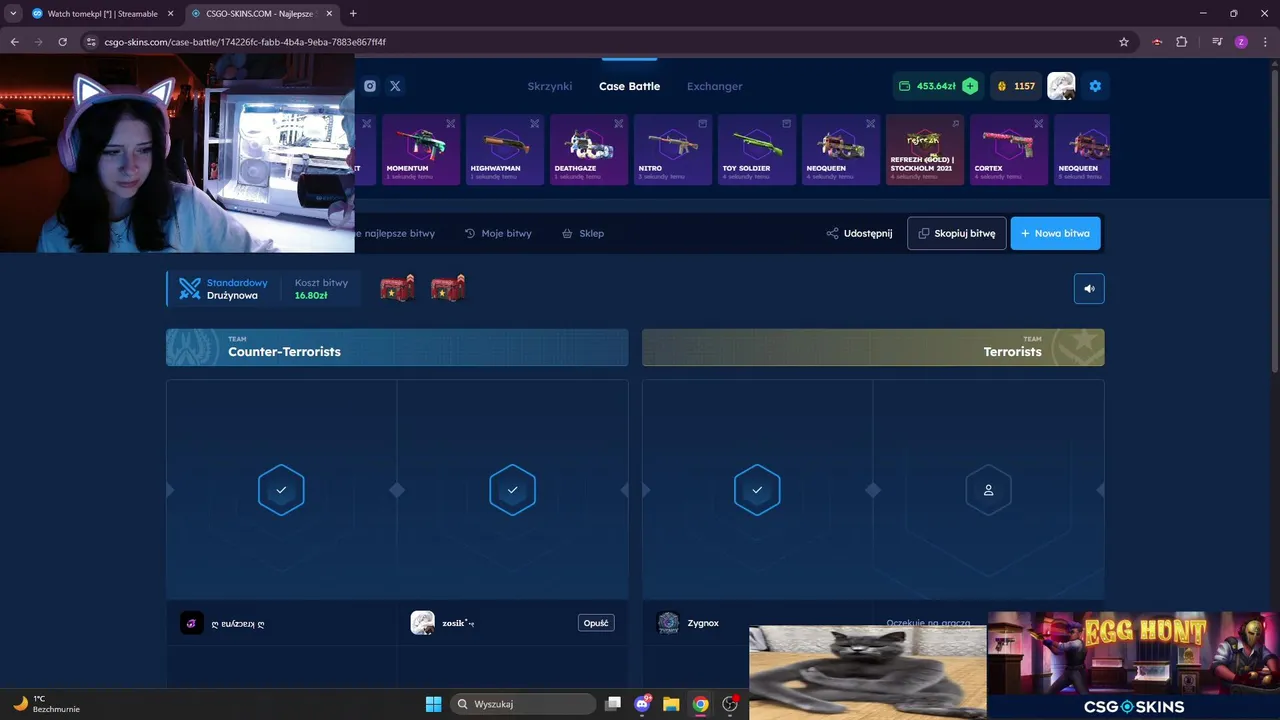Click the 453.64zł wallet balance
Screen dimensions: 1280x720
pos(927,86)
